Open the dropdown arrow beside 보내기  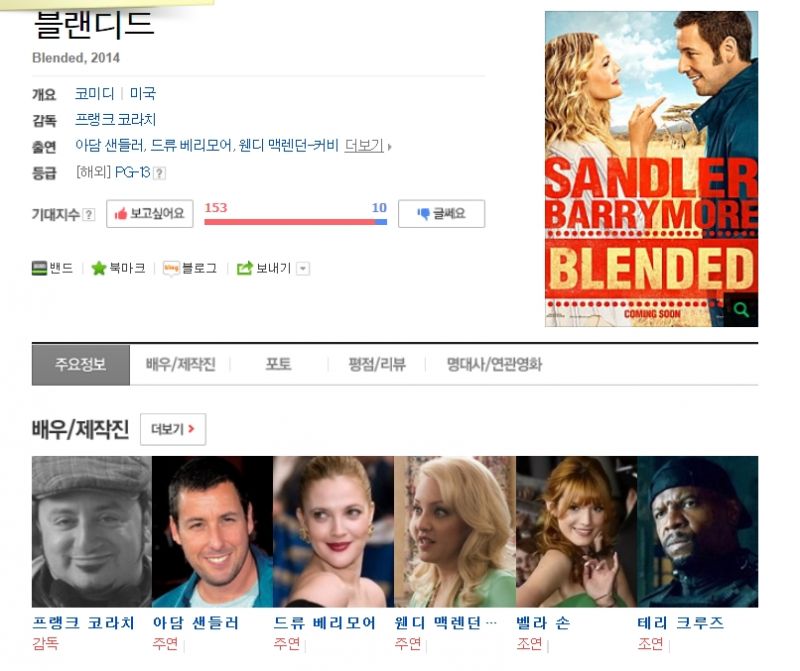[303, 268]
